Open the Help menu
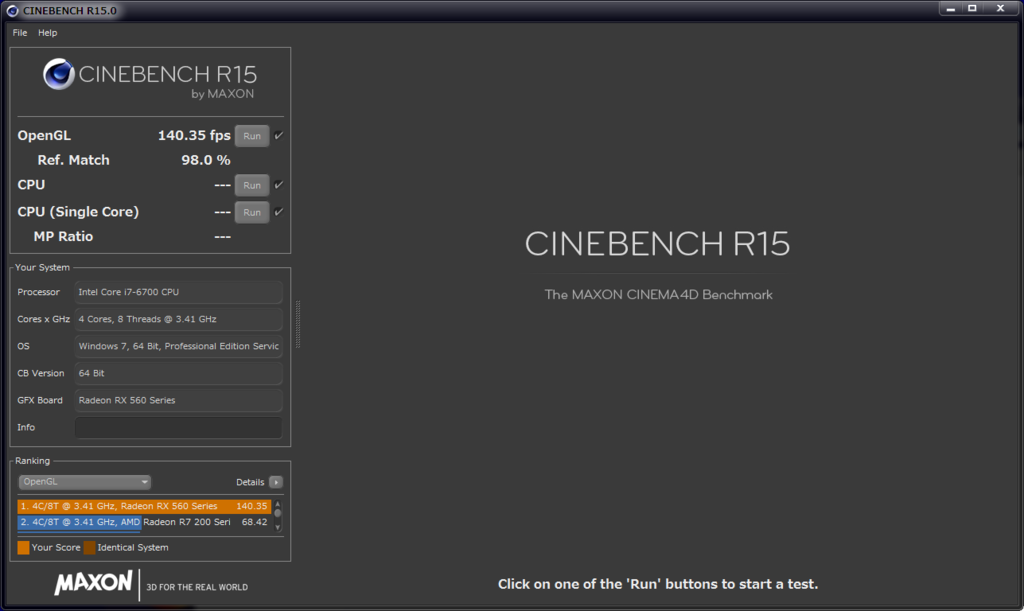This screenshot has width=1024, height=611. pos(47,33)
